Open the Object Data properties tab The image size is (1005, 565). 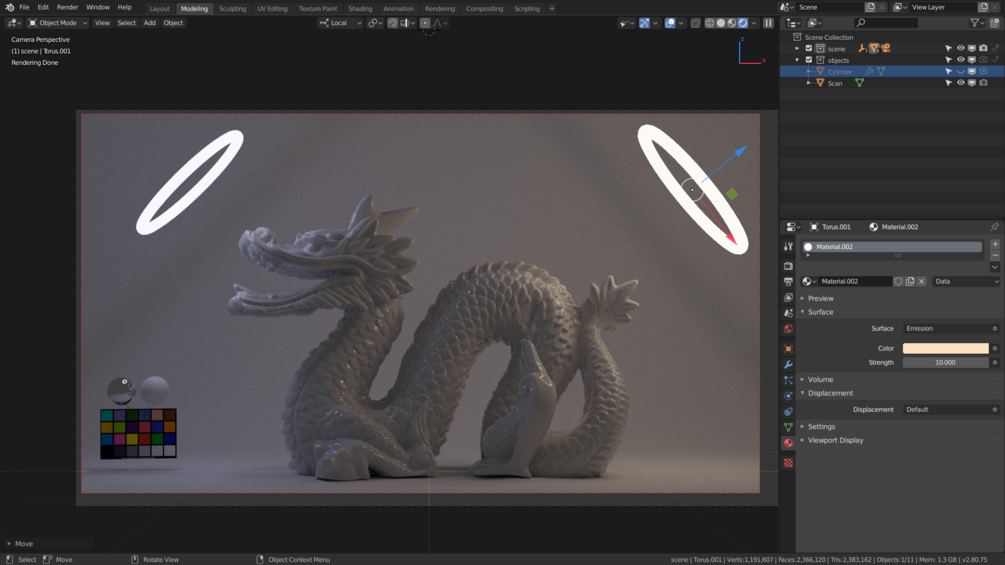coord(788,427)
